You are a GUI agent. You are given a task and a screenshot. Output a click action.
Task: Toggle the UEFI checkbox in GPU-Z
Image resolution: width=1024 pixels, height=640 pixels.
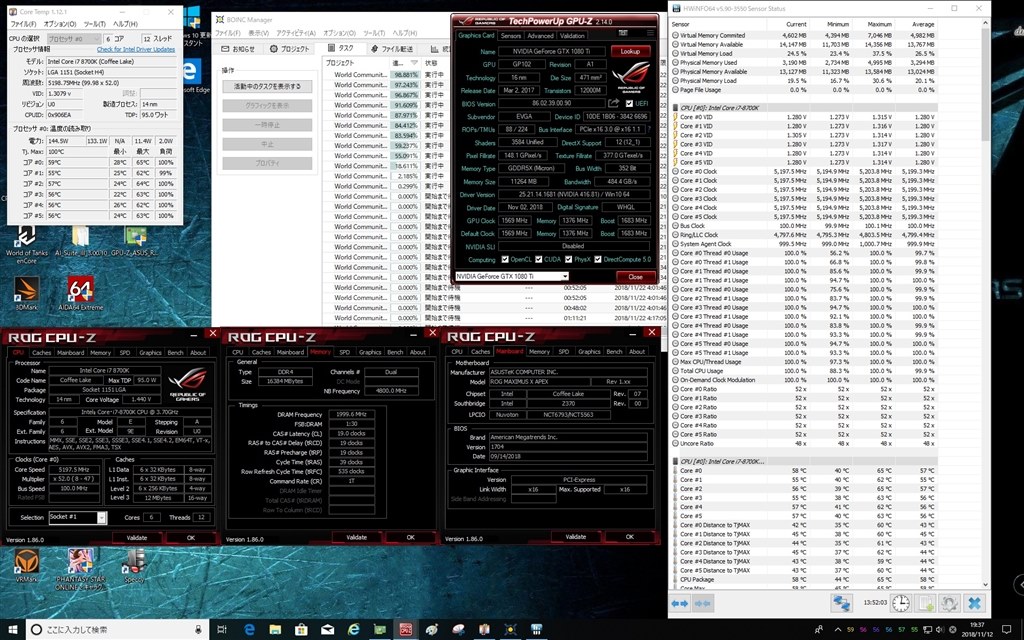coord(629,104)
